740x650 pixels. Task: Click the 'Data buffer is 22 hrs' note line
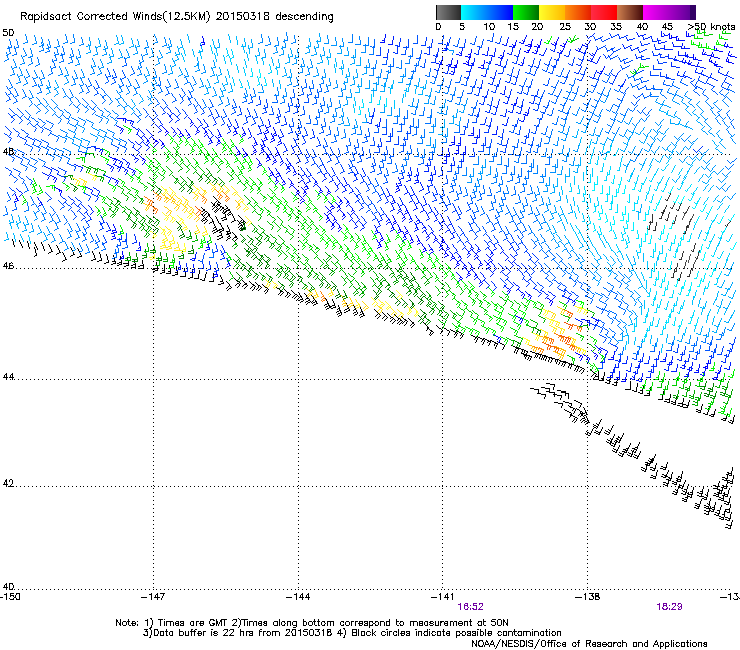click(352, 633)
